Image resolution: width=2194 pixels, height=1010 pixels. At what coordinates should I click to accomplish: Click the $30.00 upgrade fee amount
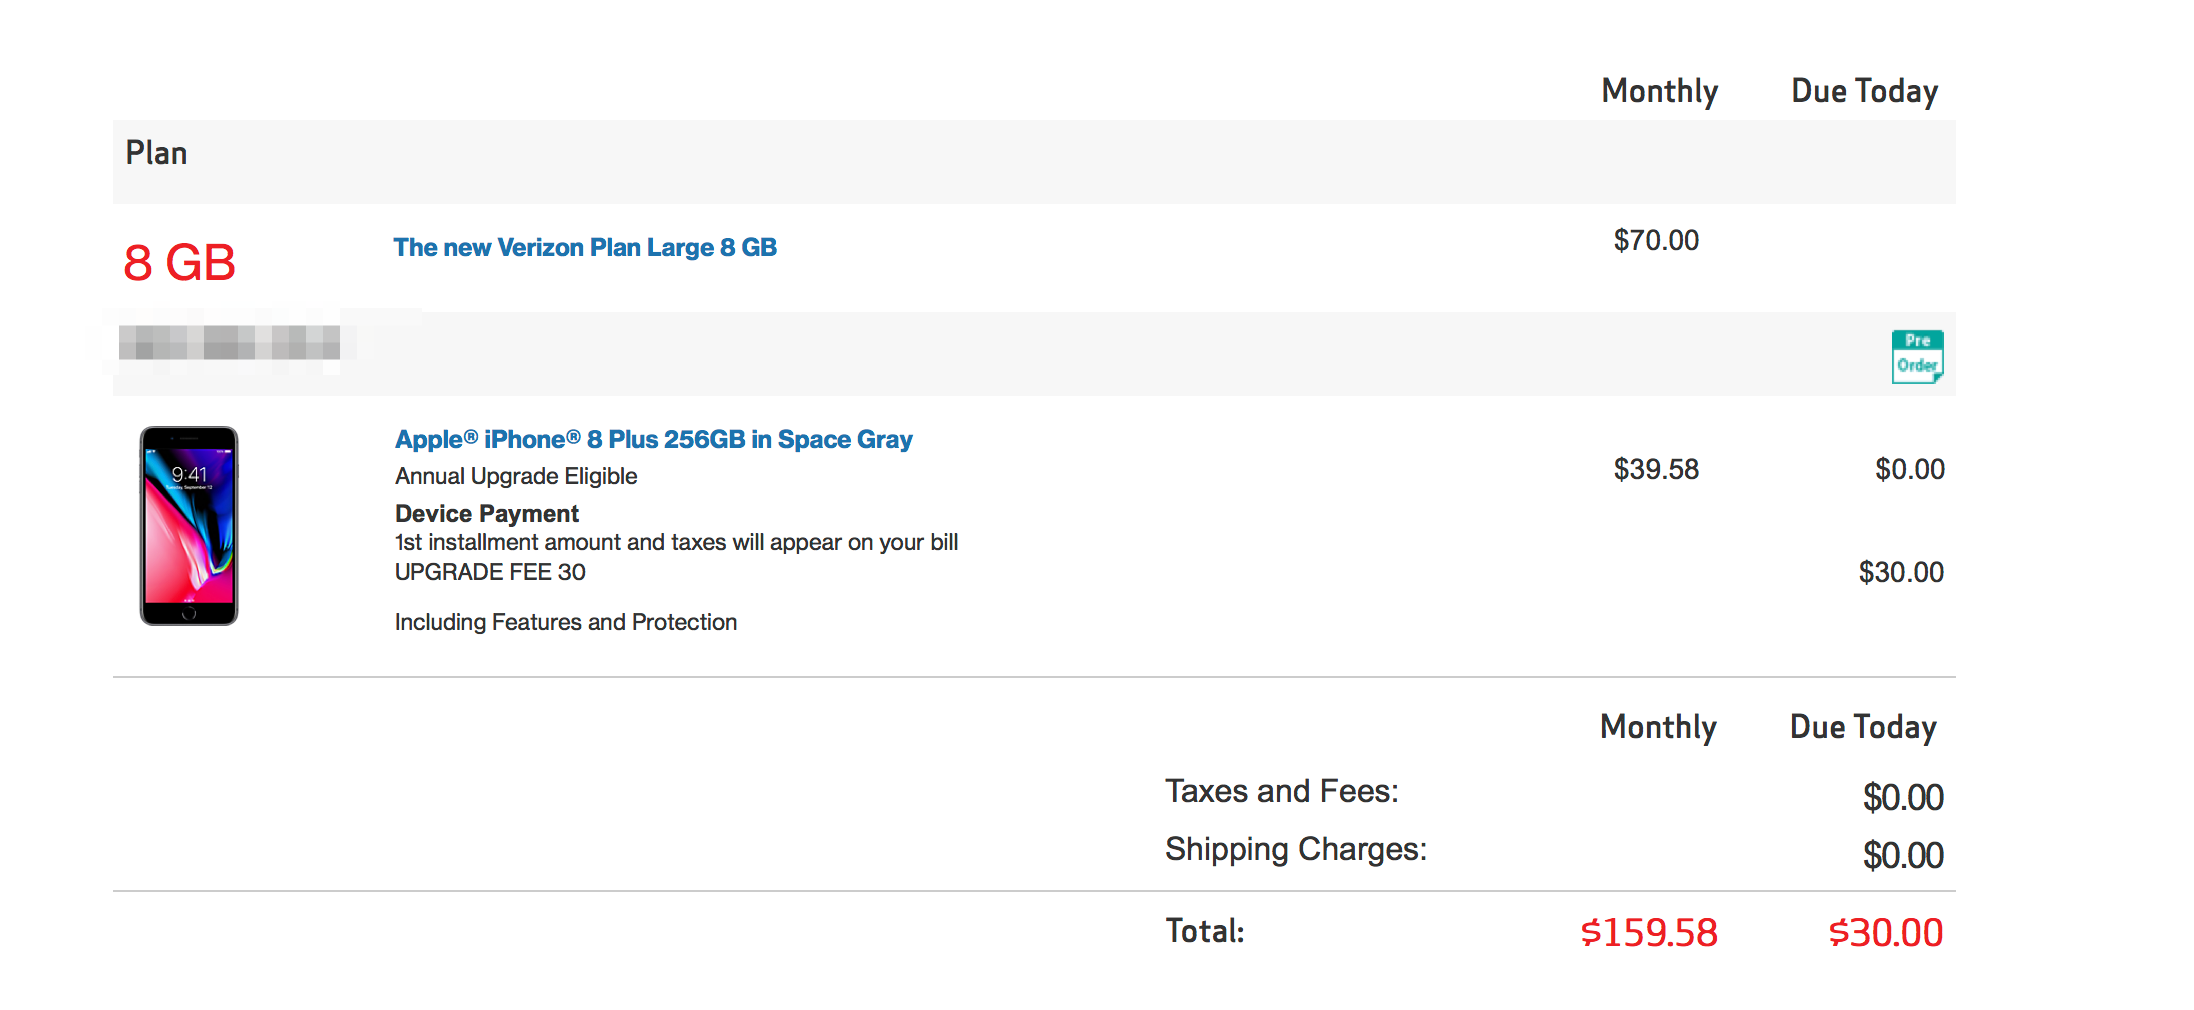(x=1901, y=572)
